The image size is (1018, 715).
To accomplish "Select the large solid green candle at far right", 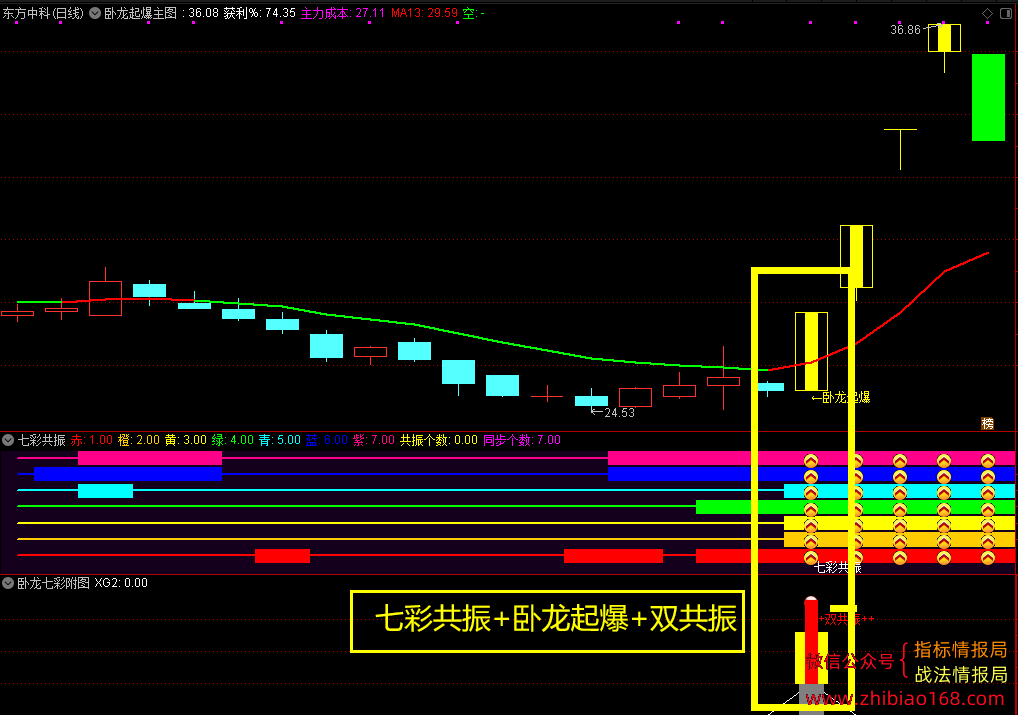I will (x=988, y=97).
